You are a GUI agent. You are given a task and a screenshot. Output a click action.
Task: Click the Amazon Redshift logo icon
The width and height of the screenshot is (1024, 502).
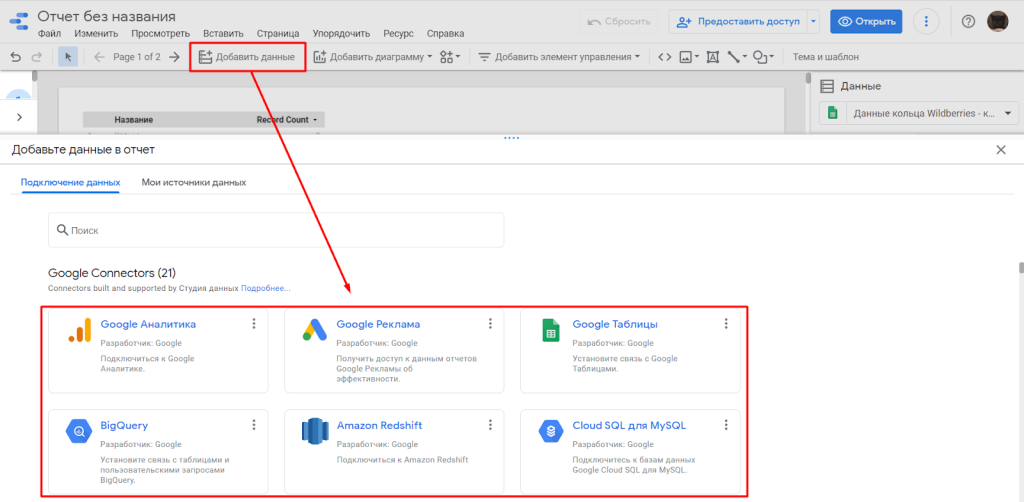tap(315, 431)
